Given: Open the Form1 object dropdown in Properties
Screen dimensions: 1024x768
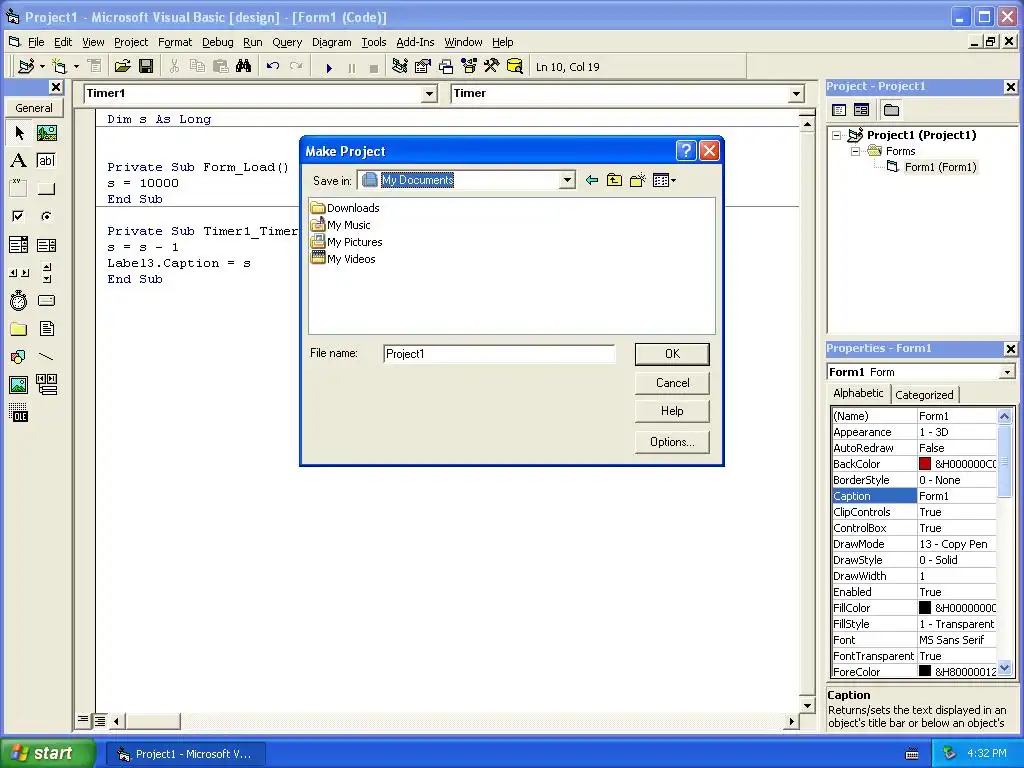Looking at the screenshot, I should (1008, 372).
